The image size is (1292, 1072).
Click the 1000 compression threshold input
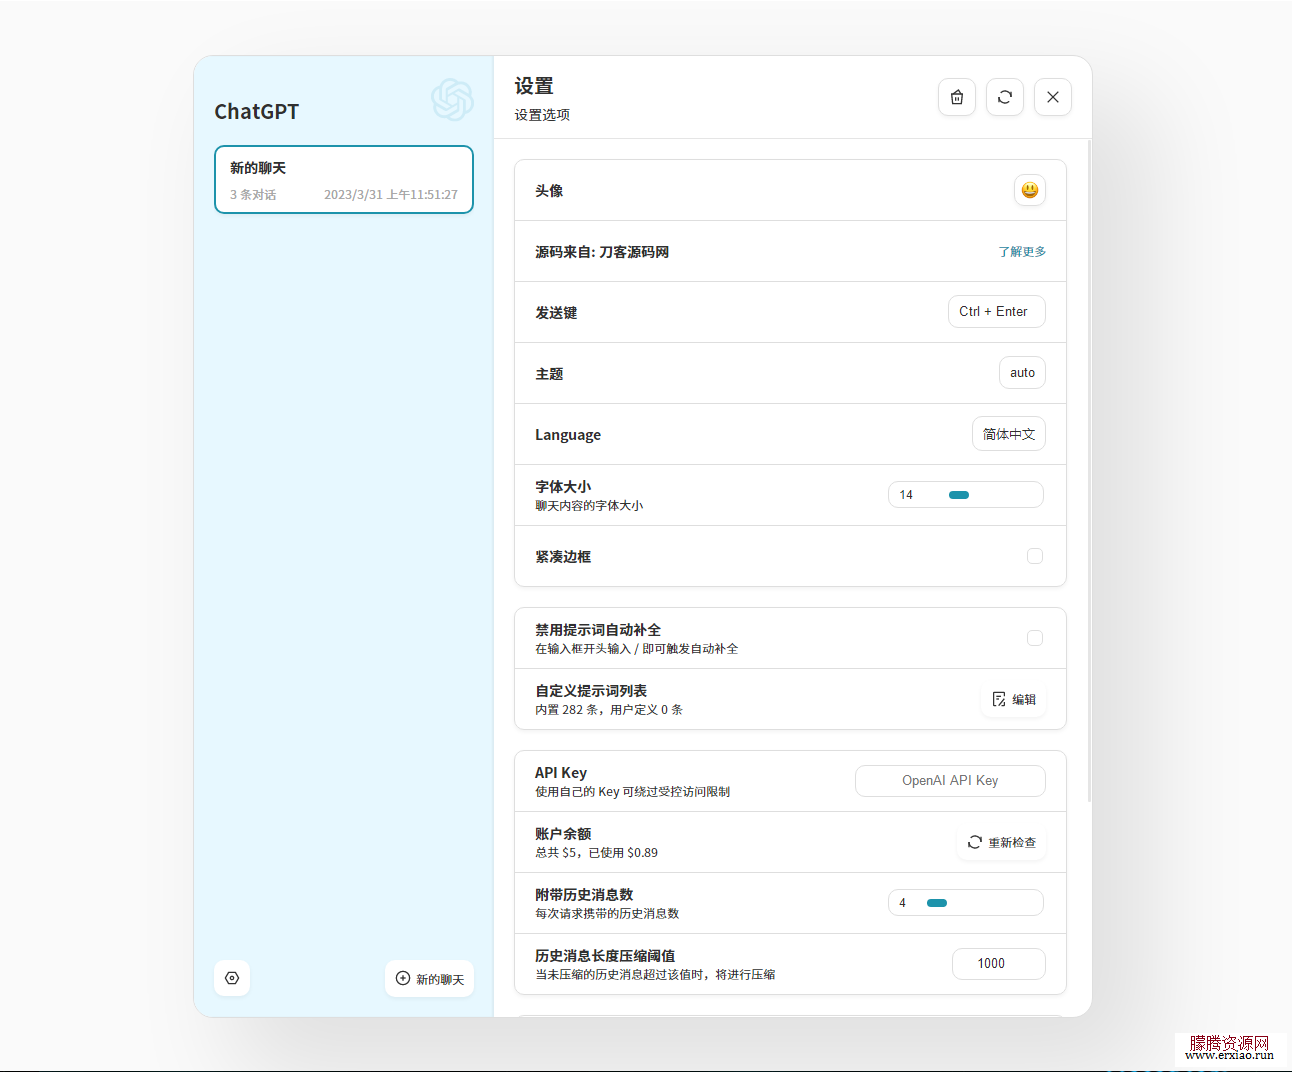[999, 964]
